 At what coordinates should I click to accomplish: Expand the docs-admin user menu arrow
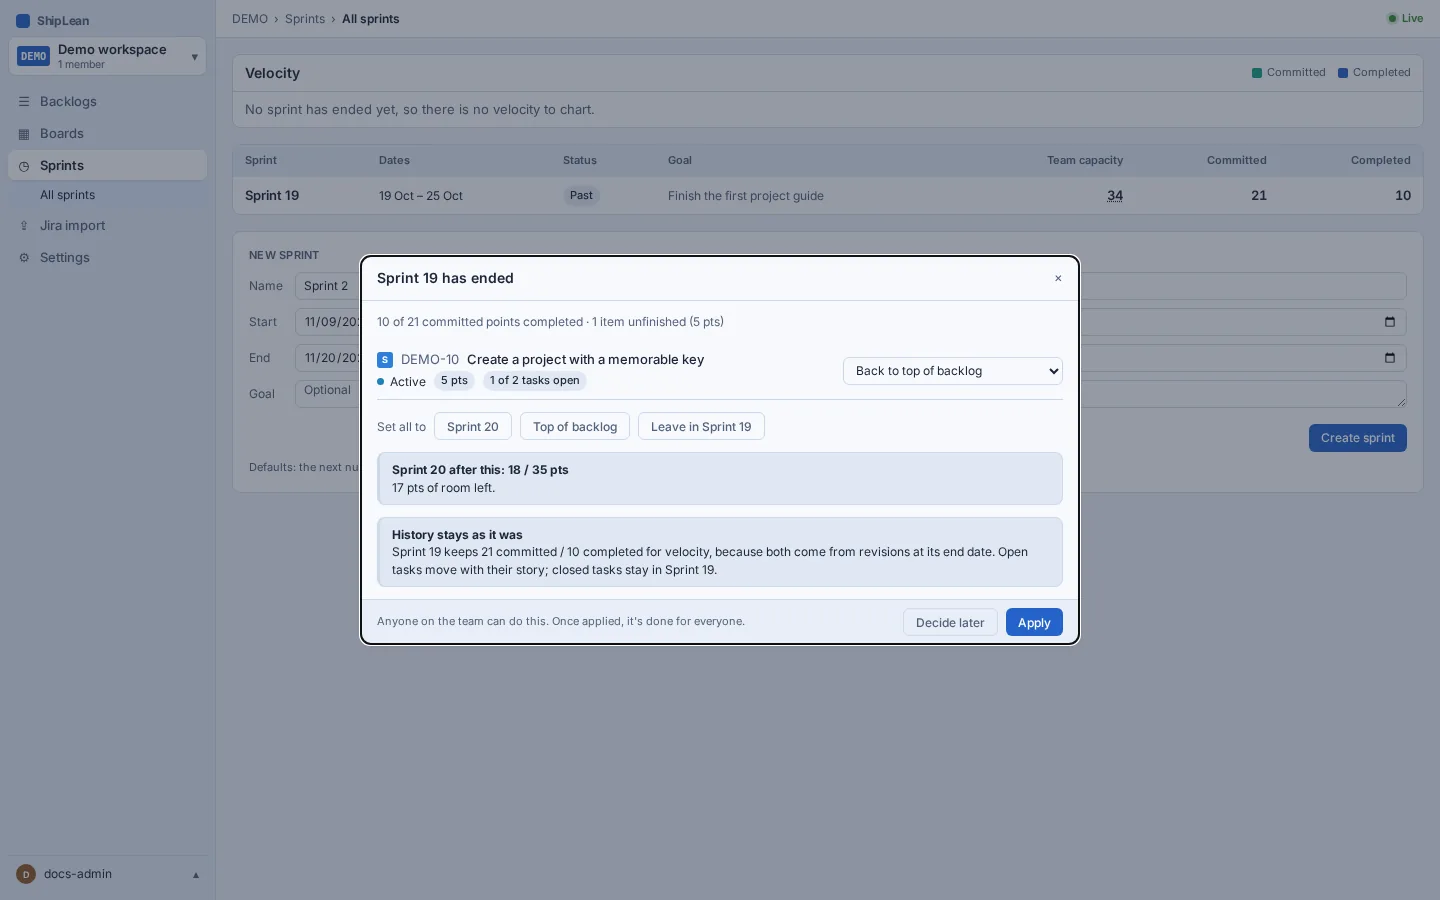196,875
